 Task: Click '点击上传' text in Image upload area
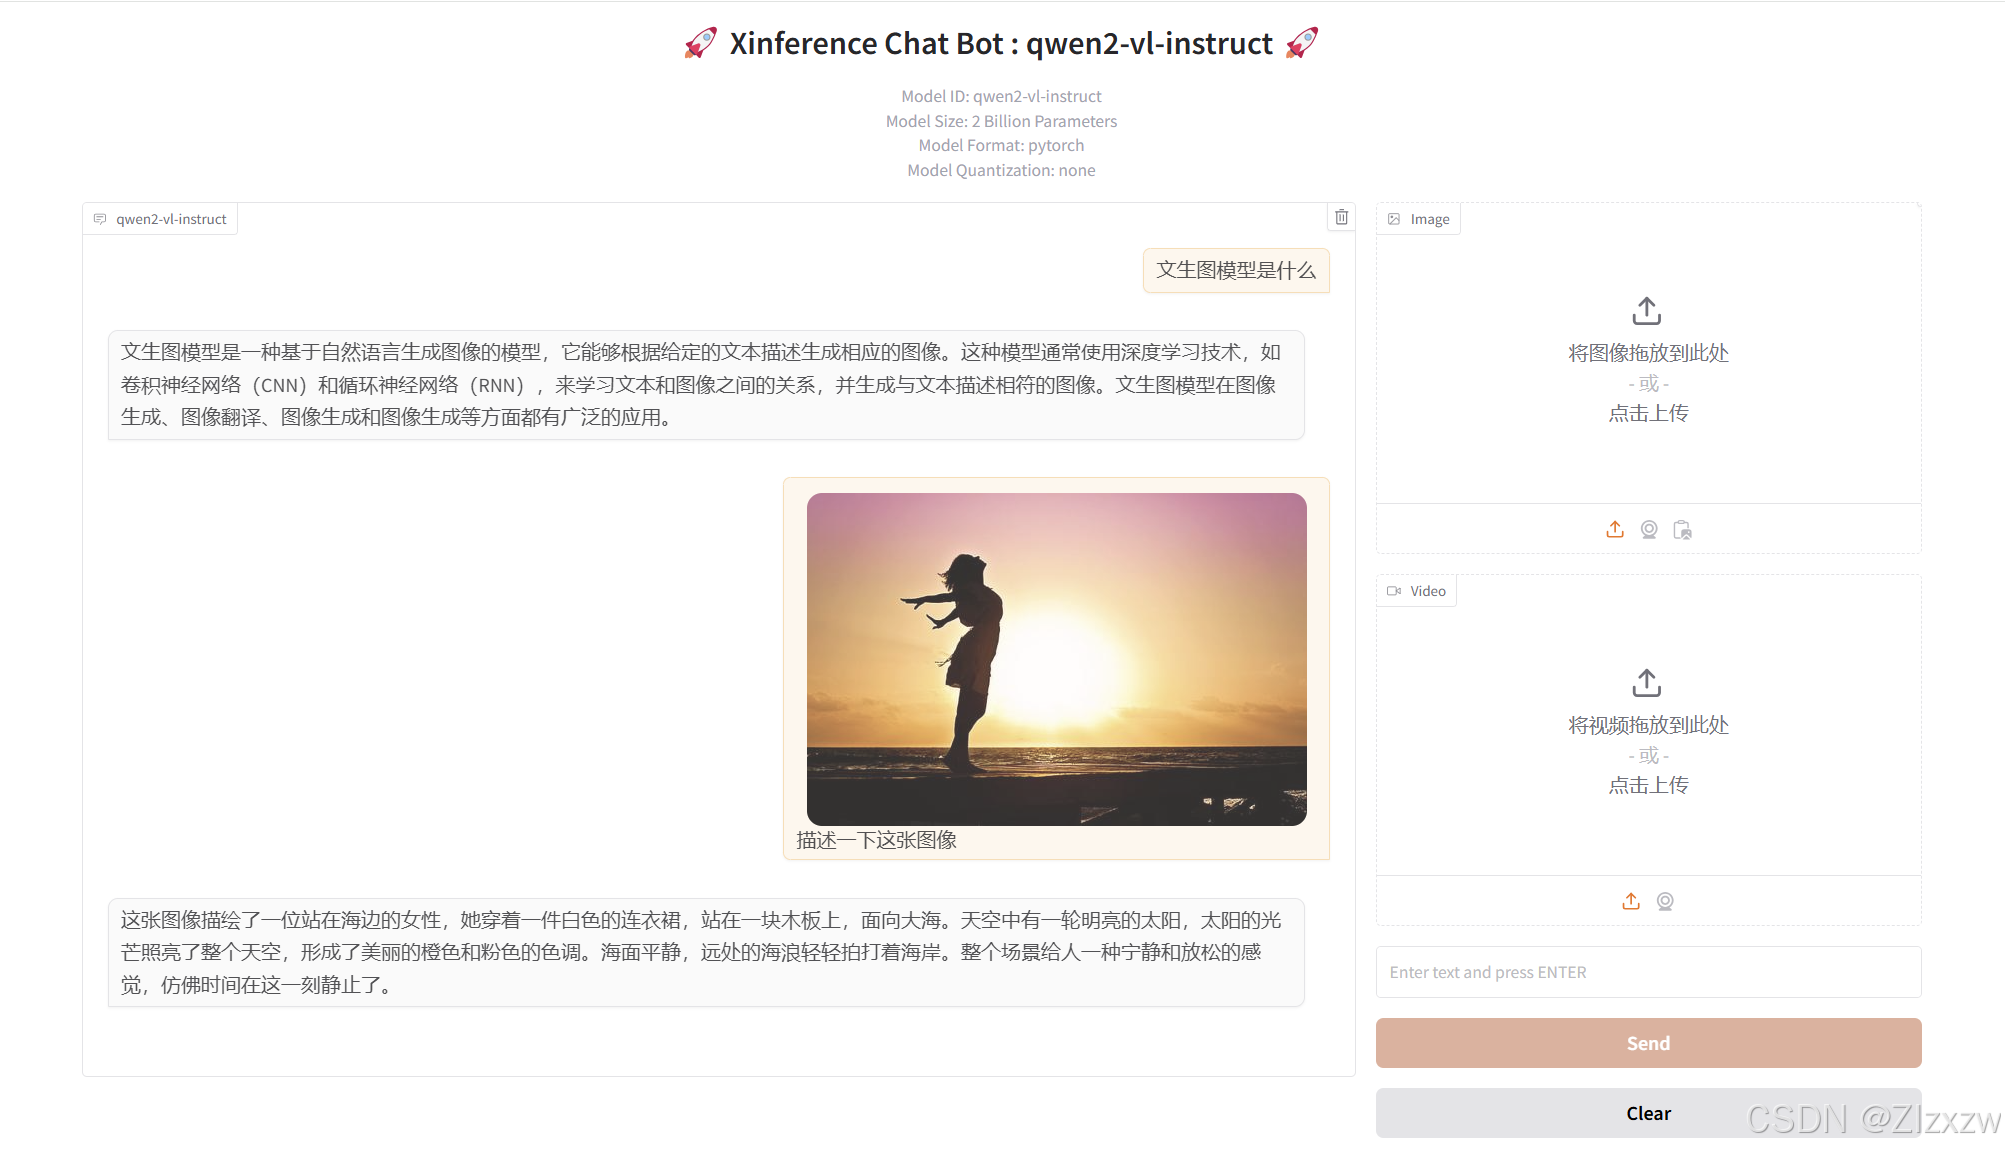click(x=1648, y=413)
